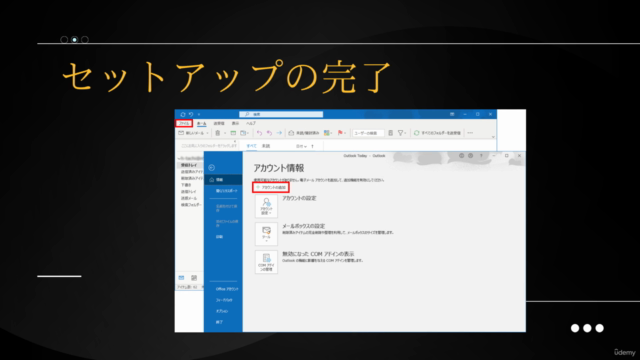The height and width of the screenshot is (360, 640).
Task: Open フィードバック in backstage menu
Action: click(224, 300)
